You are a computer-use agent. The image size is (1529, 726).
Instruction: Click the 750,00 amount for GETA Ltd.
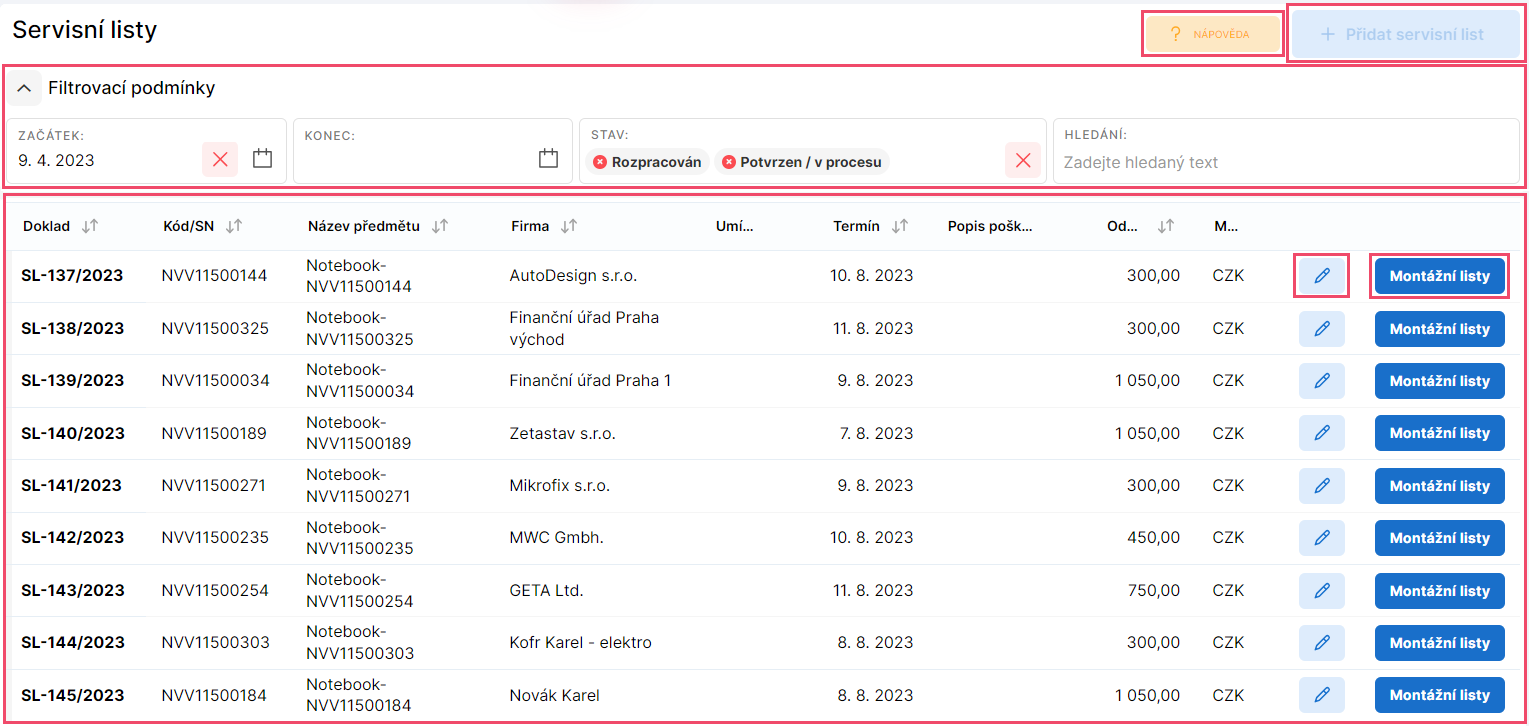(x=1154, y=591)
